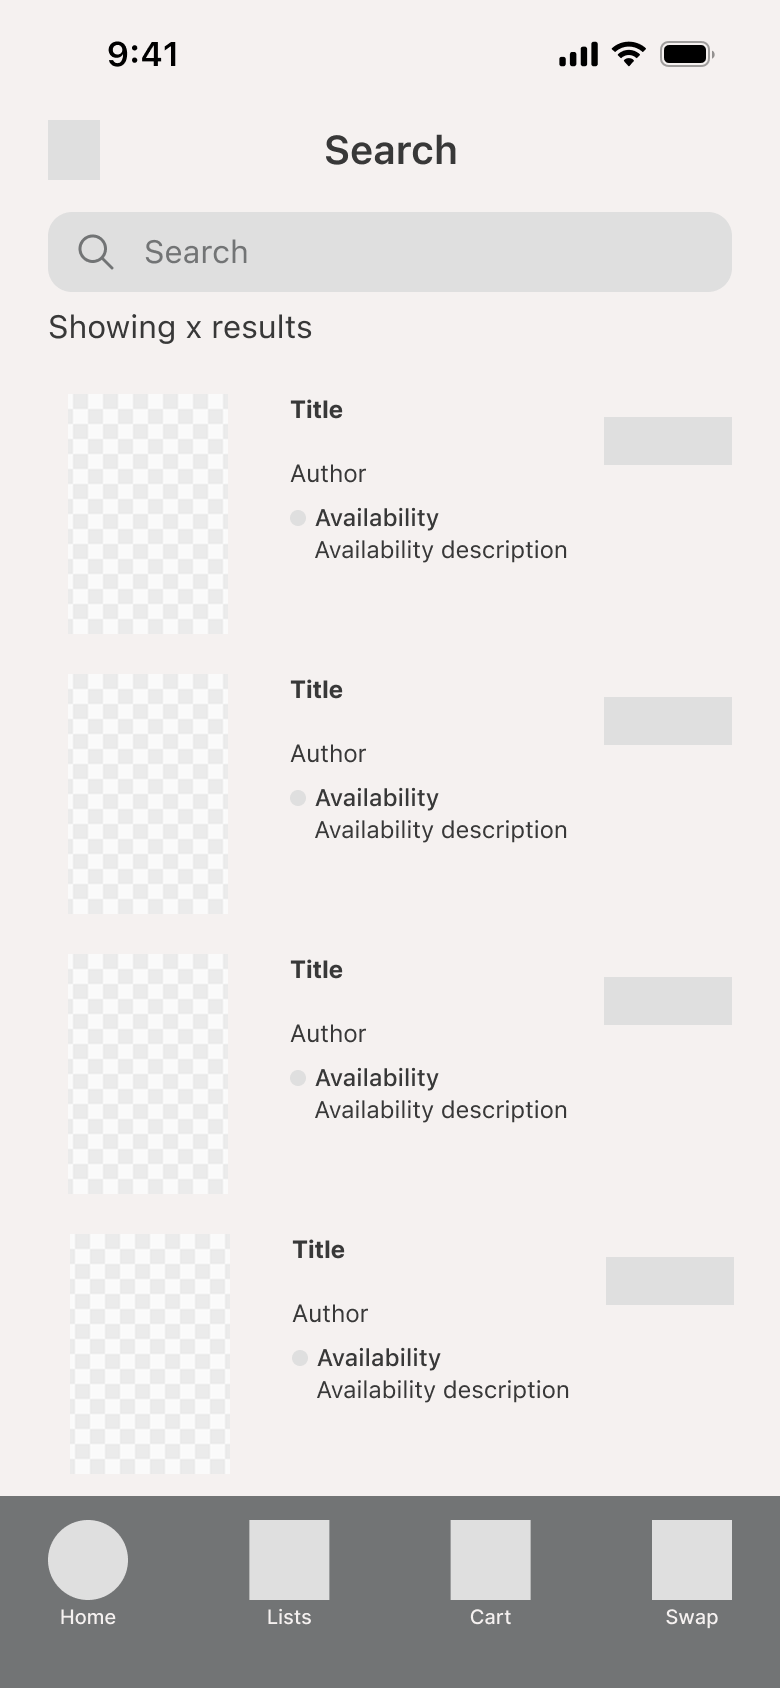Tap the Home icon in bottom bar
The height and width of the screenshot is (1688, 780).
[x=88, y=1560]
